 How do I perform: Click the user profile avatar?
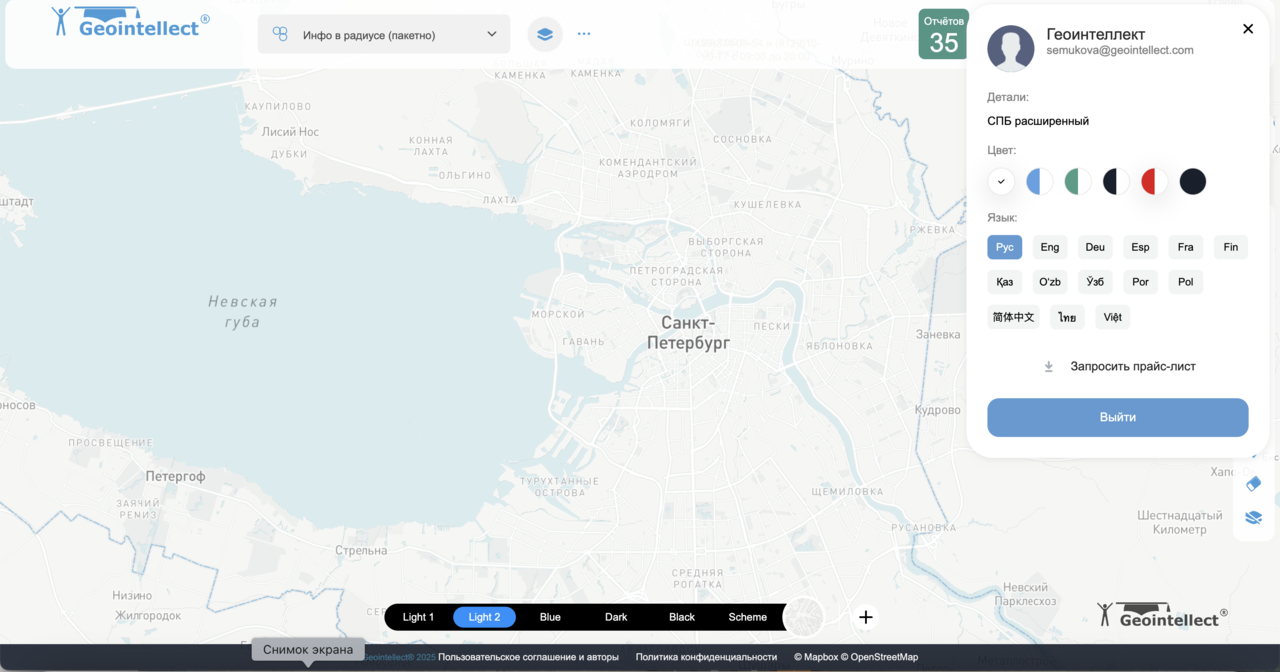click(x=1010, y=48)
